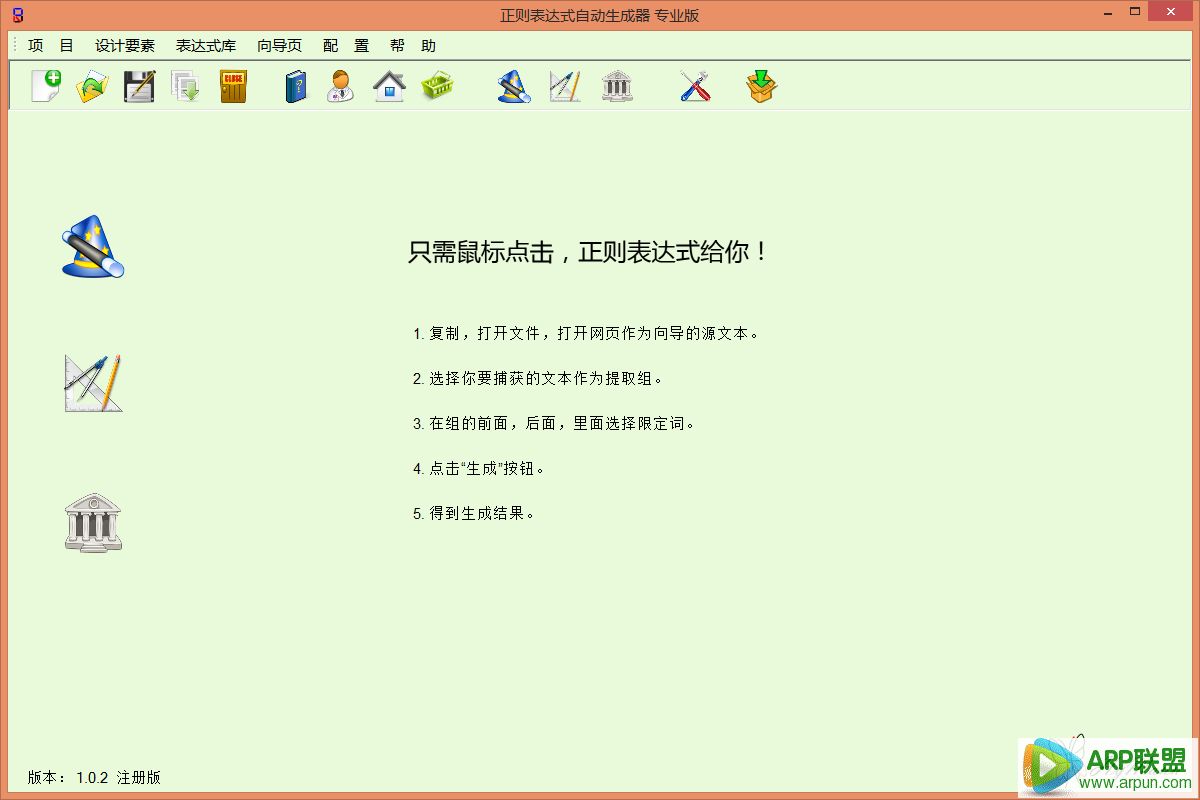Open the 表达式库 menu
1200x800 pixels.
[x=206, y=46]
